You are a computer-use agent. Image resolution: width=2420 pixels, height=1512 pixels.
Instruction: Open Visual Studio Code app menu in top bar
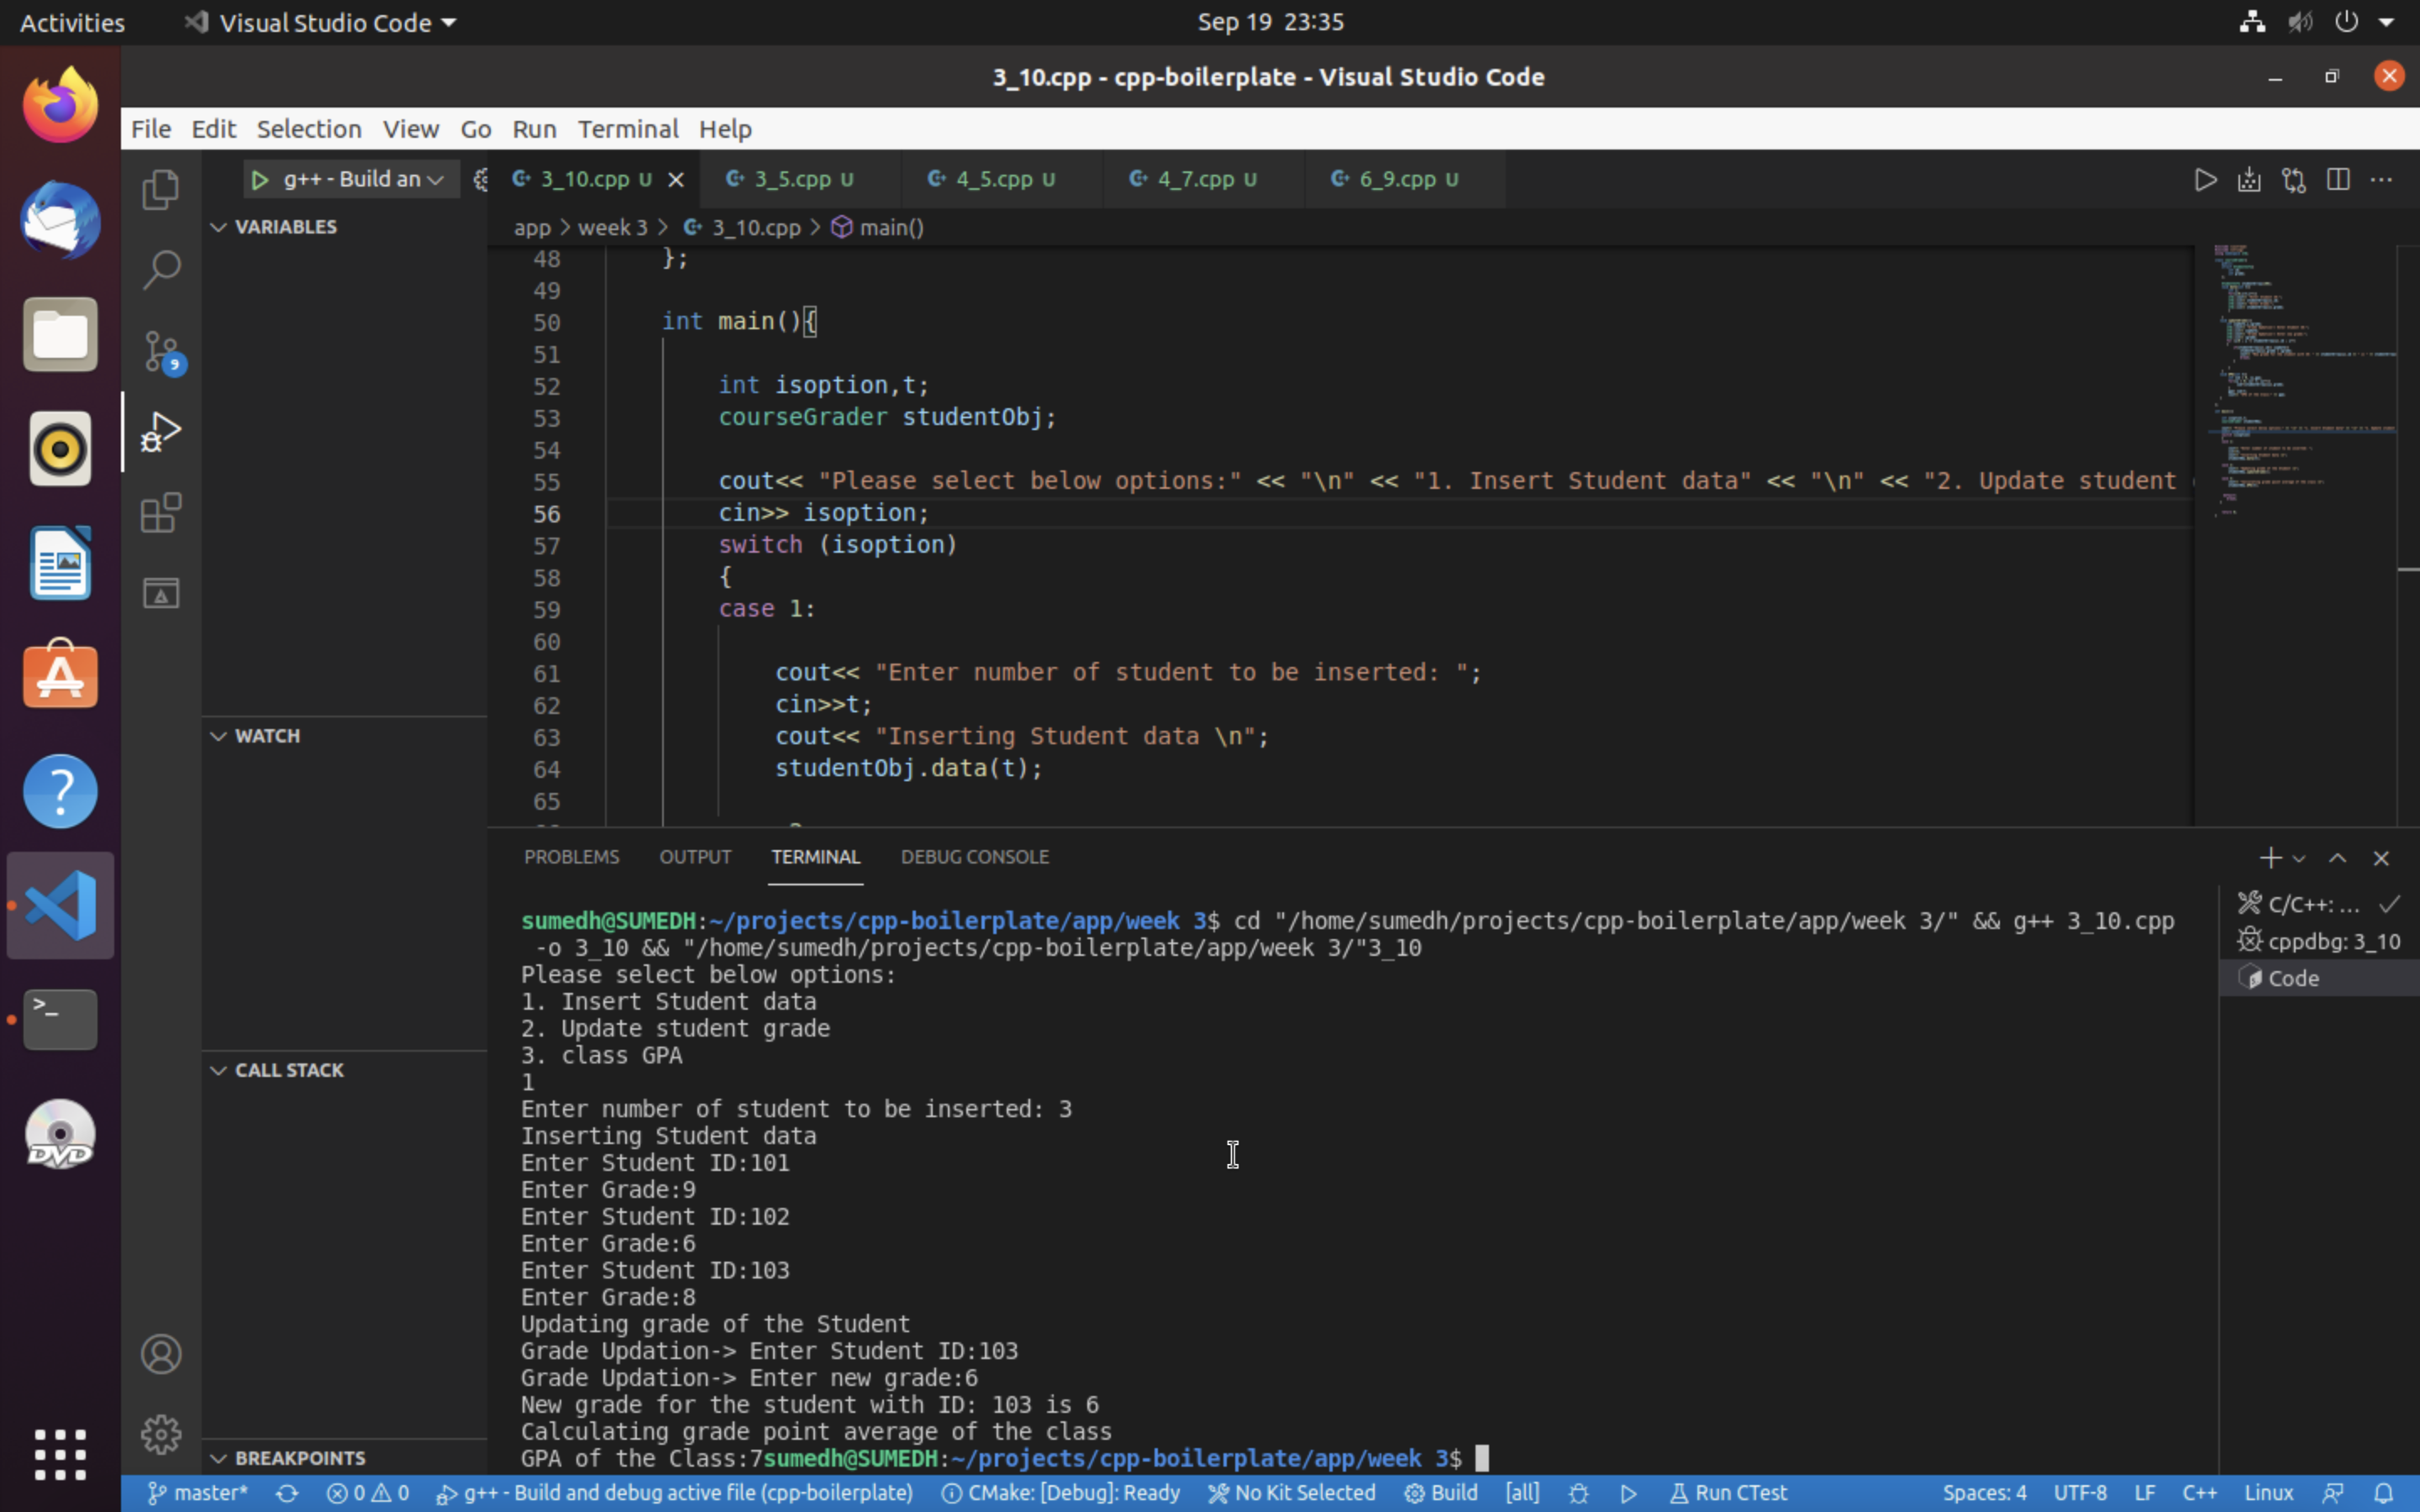coord(321,22)
